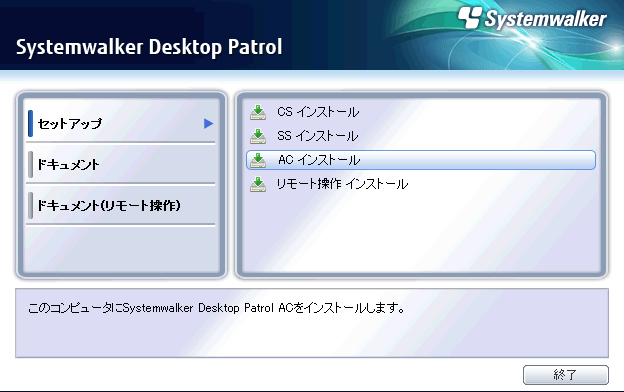Expand the セットアップ blue arrow
The height and width of the screenshot is (392, 624).
point(209,123)
